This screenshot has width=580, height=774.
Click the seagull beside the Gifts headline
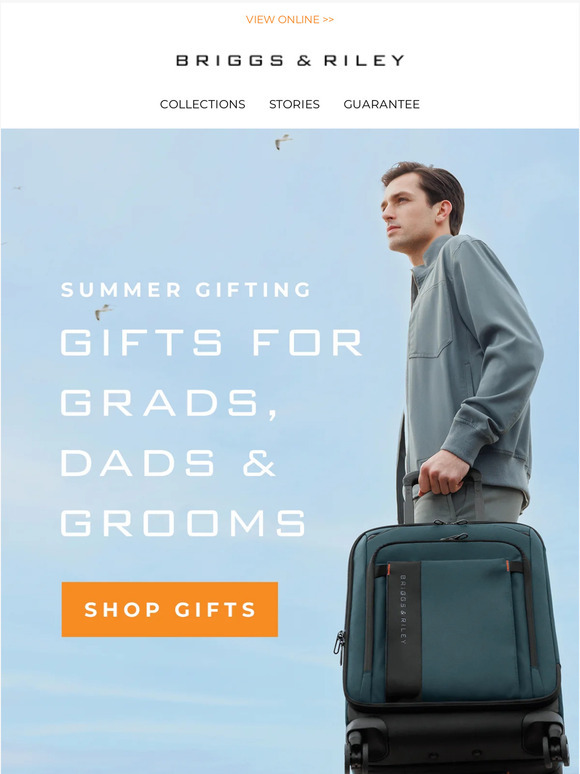(x=103, y=312)
